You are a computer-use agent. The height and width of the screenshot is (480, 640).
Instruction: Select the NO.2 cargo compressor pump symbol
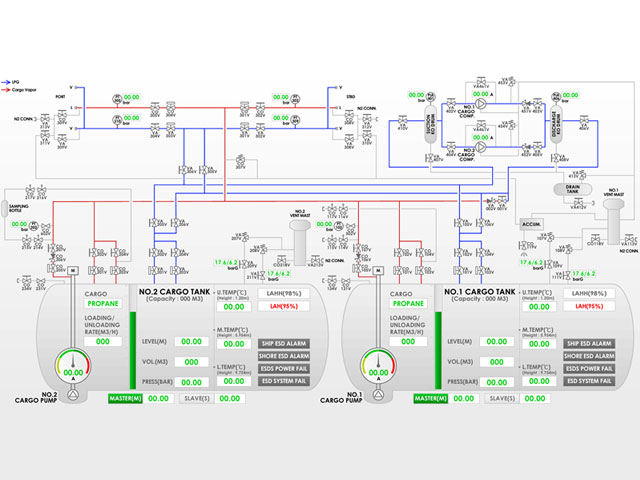pyautogui.click(x=481, y=147)
